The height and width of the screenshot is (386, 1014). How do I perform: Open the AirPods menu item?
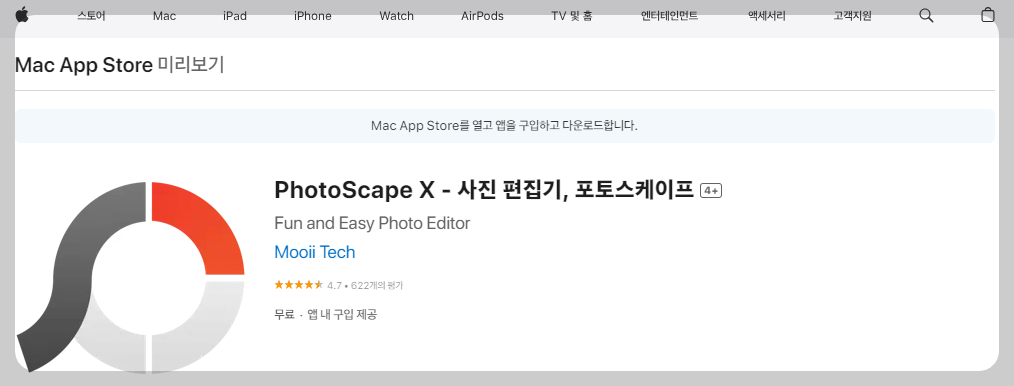(x=482, y=16)
